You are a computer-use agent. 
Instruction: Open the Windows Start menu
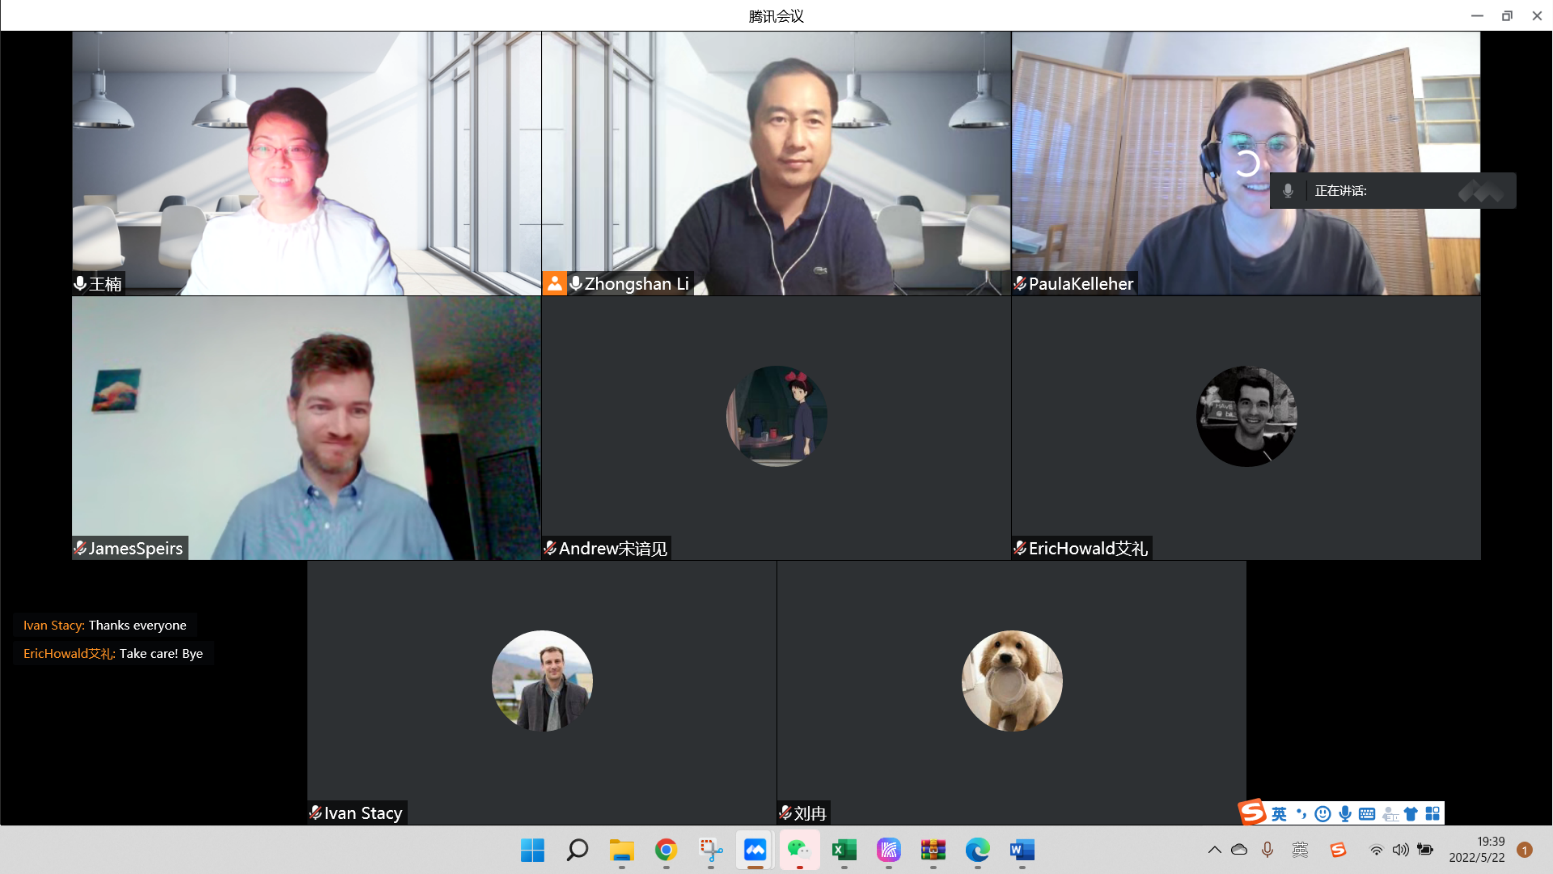coord(532,850)
